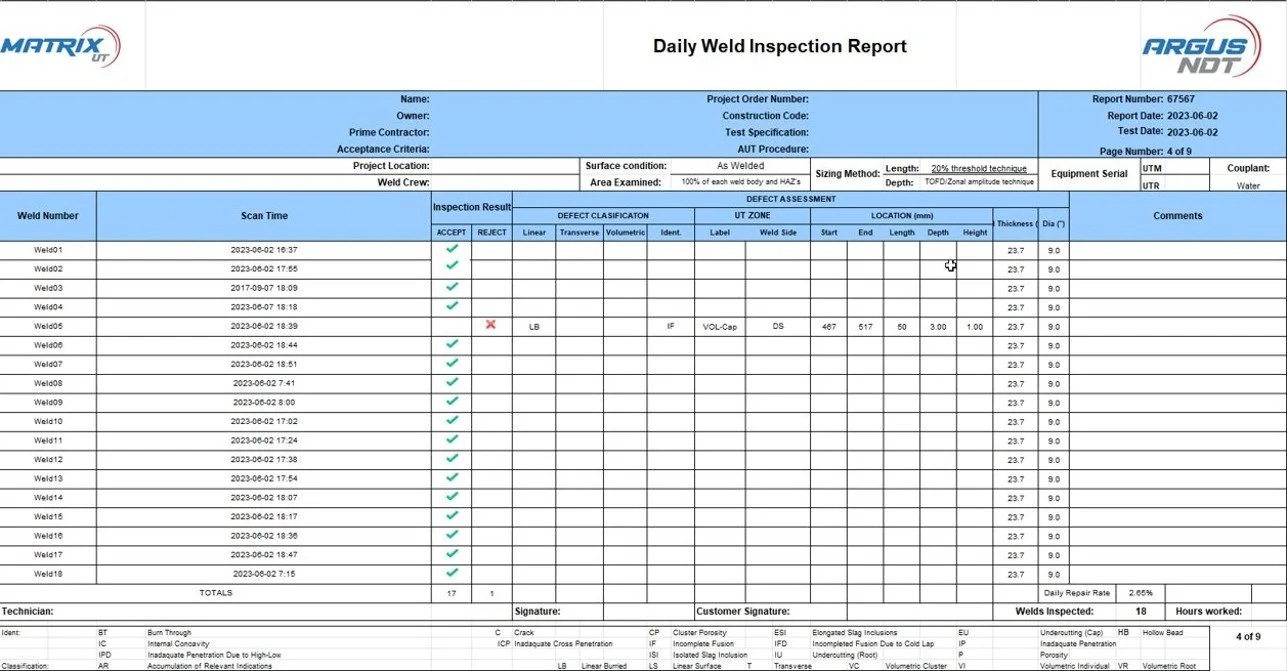Click the IF ident cell in Weld05 row
1287x671 pixels.
coord(670,326)
